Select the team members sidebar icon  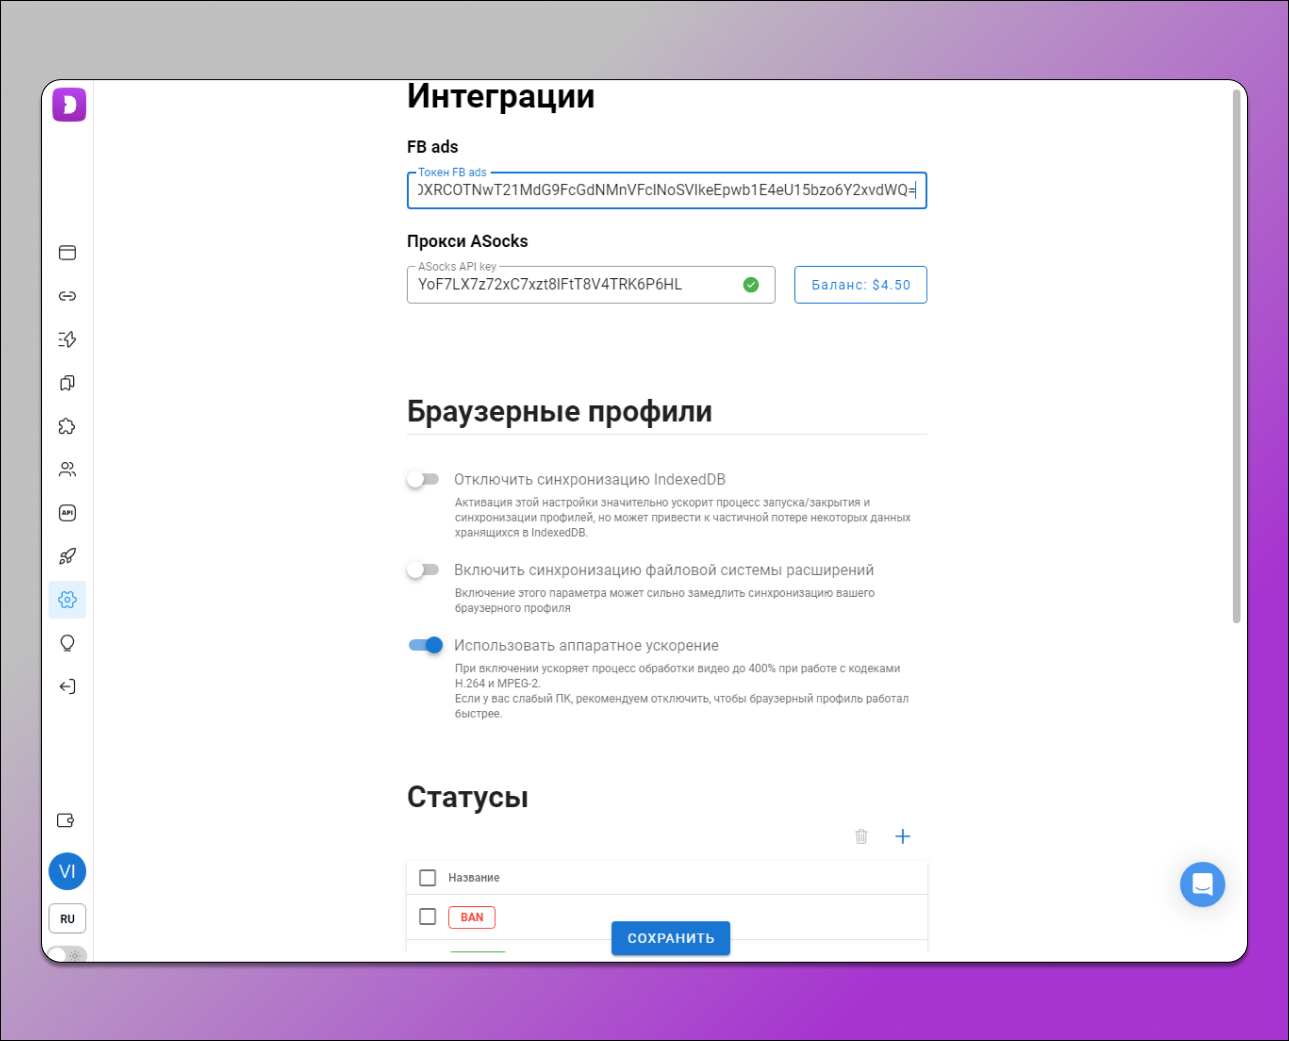tap(67, 469)
